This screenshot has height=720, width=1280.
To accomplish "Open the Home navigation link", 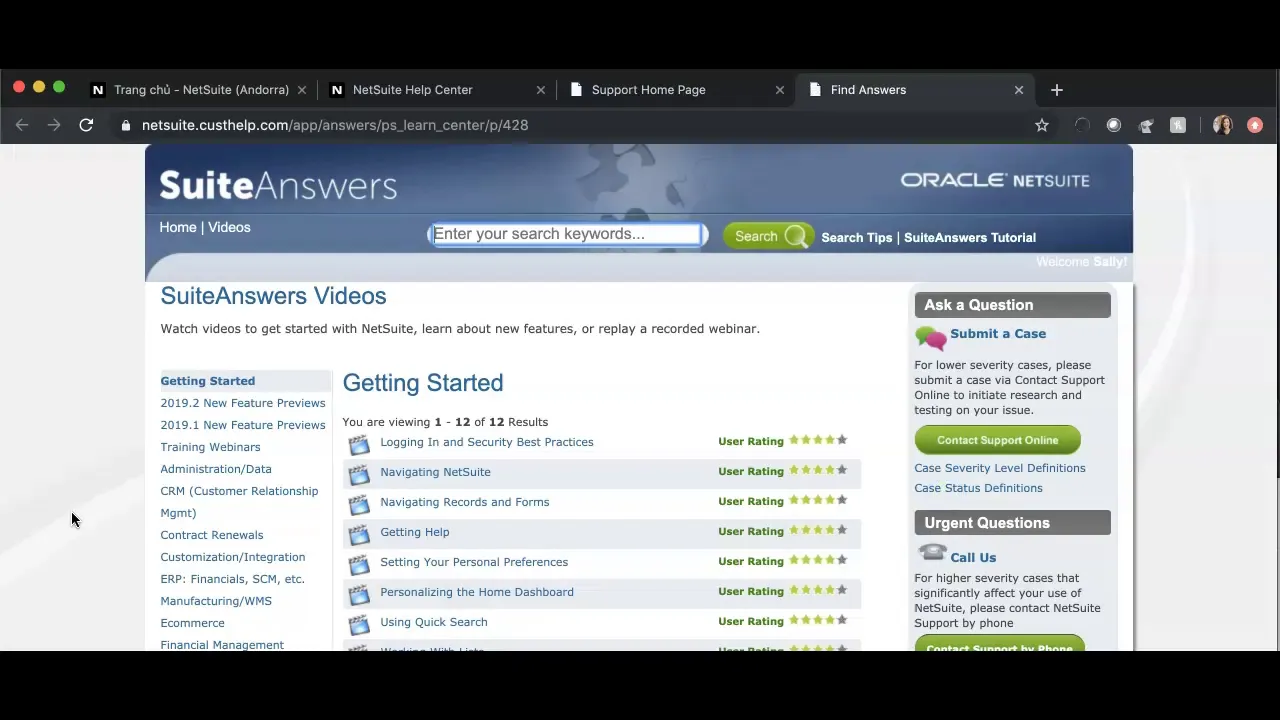I will [178, 227].
